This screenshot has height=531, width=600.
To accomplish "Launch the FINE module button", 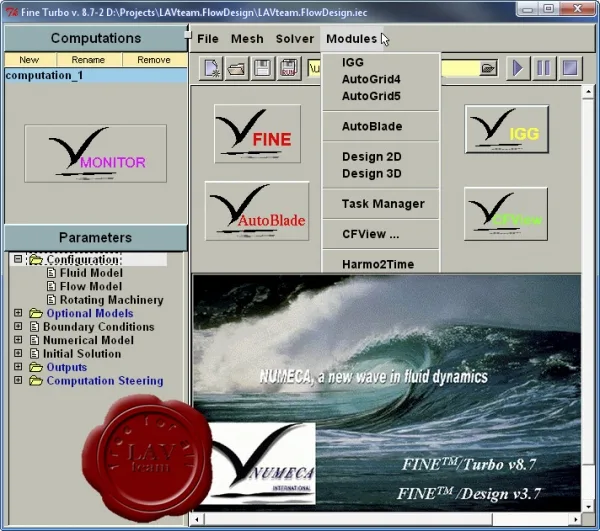I will (x=258, y=134).
